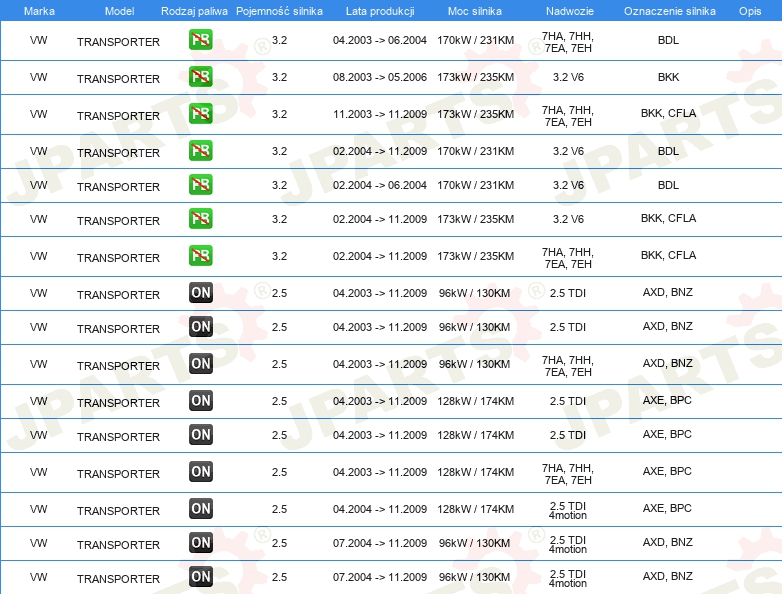Select the Lata produkcji column header
The image size is (782, 594).
coord(379,10)
